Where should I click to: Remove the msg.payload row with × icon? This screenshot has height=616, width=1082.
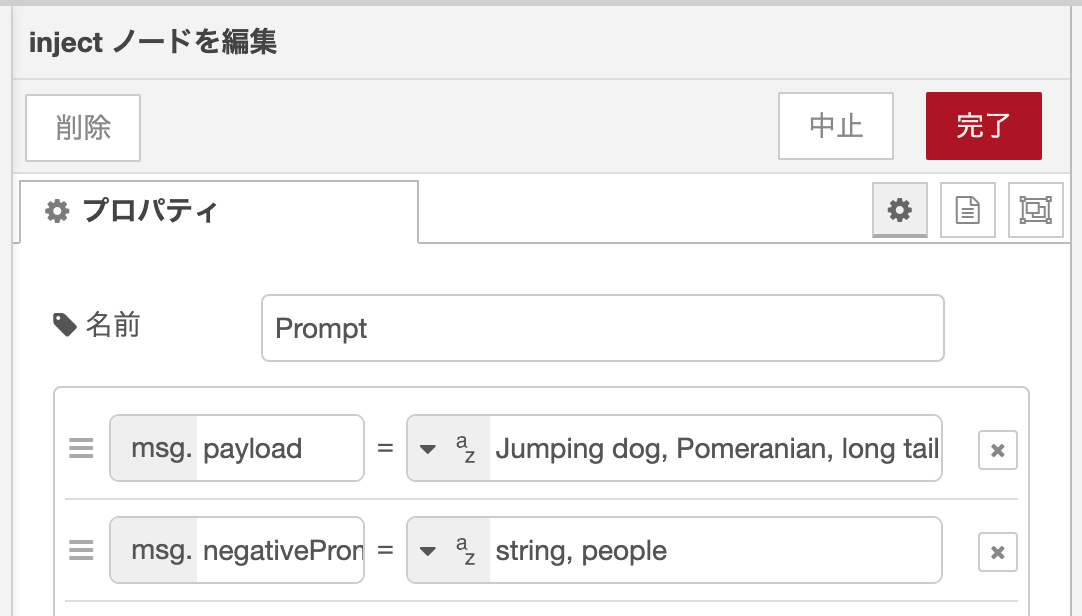(996, 449)
